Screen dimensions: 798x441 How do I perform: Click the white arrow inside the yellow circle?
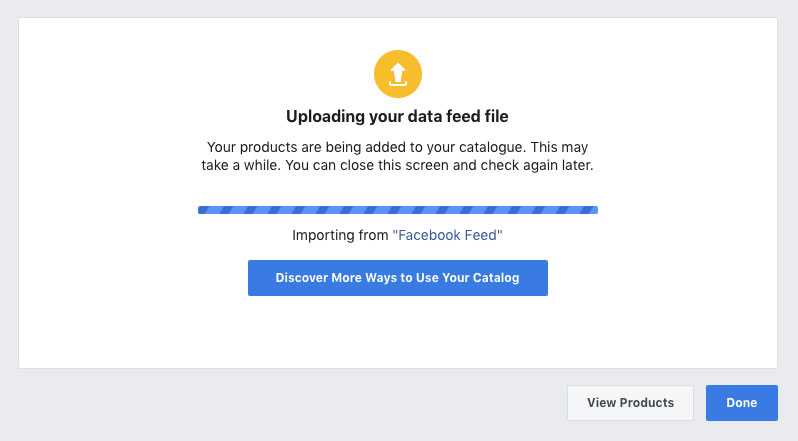(x=397, y=74)
